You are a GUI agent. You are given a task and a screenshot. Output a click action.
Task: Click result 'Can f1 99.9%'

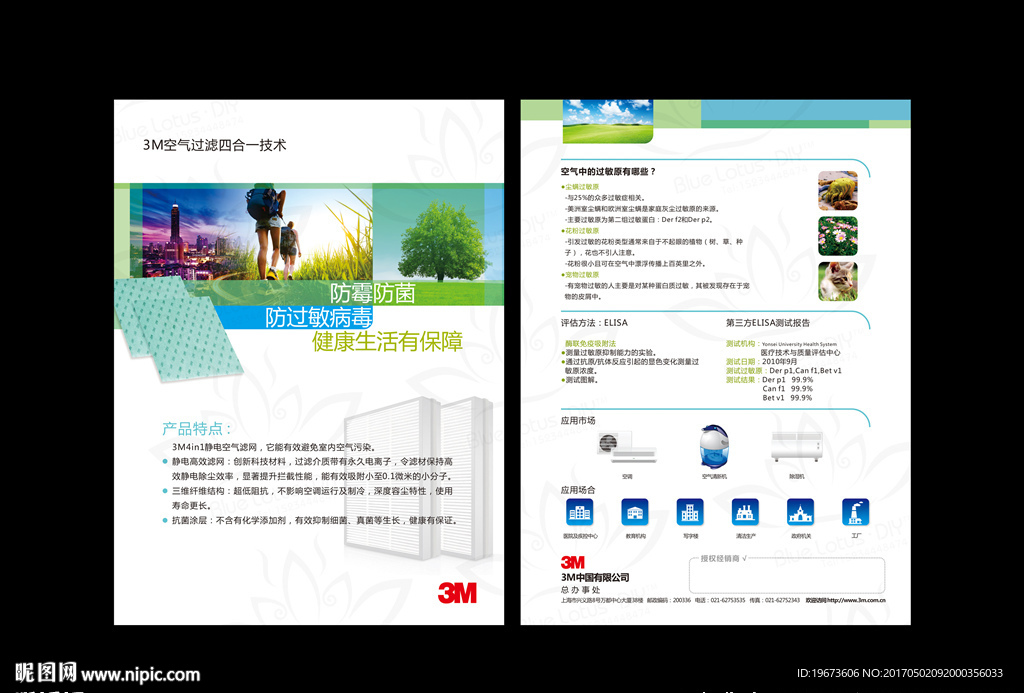[788, 389]
